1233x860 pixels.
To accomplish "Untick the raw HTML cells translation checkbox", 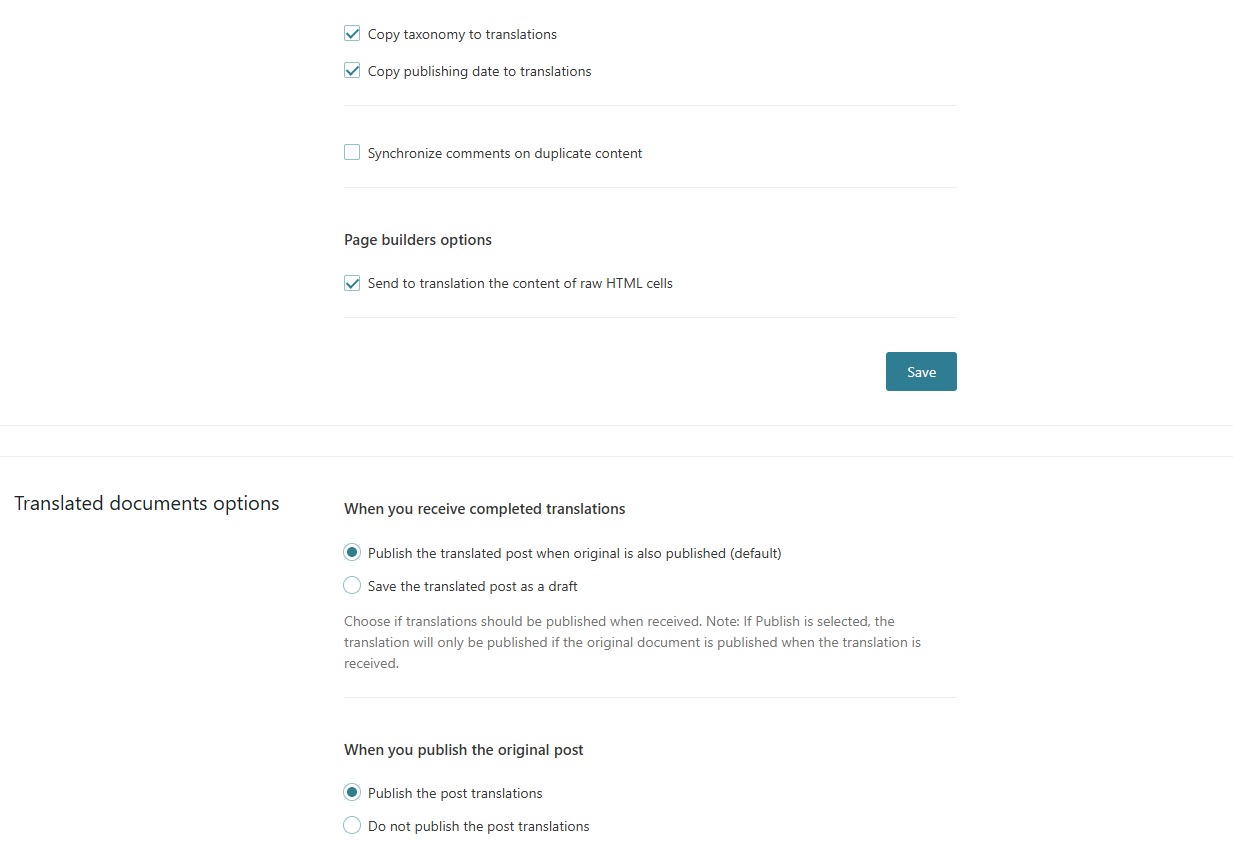I will 352,283.
